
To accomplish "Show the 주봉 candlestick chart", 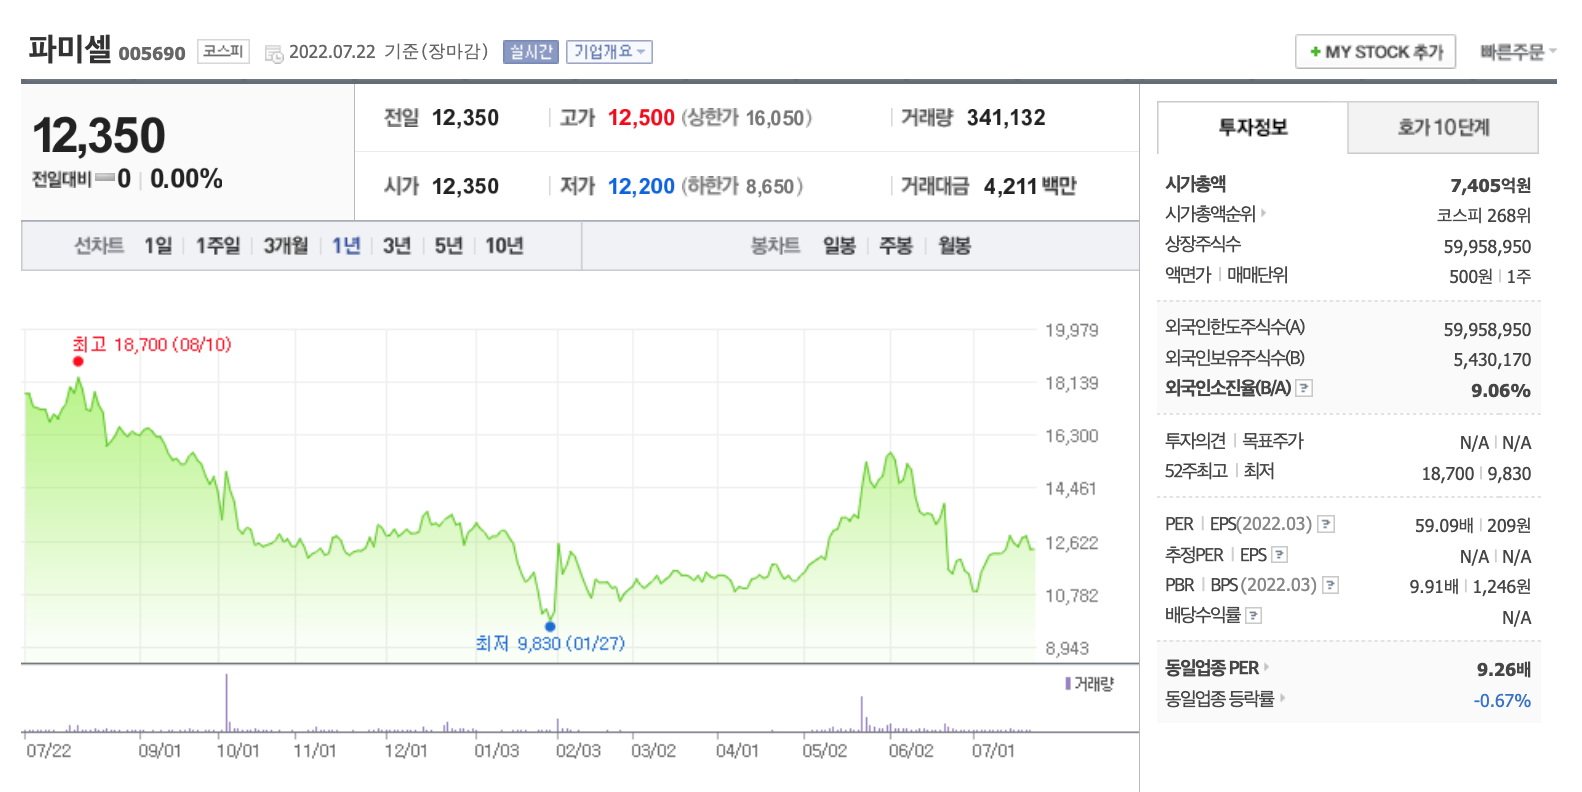I will tap(896, 246).
